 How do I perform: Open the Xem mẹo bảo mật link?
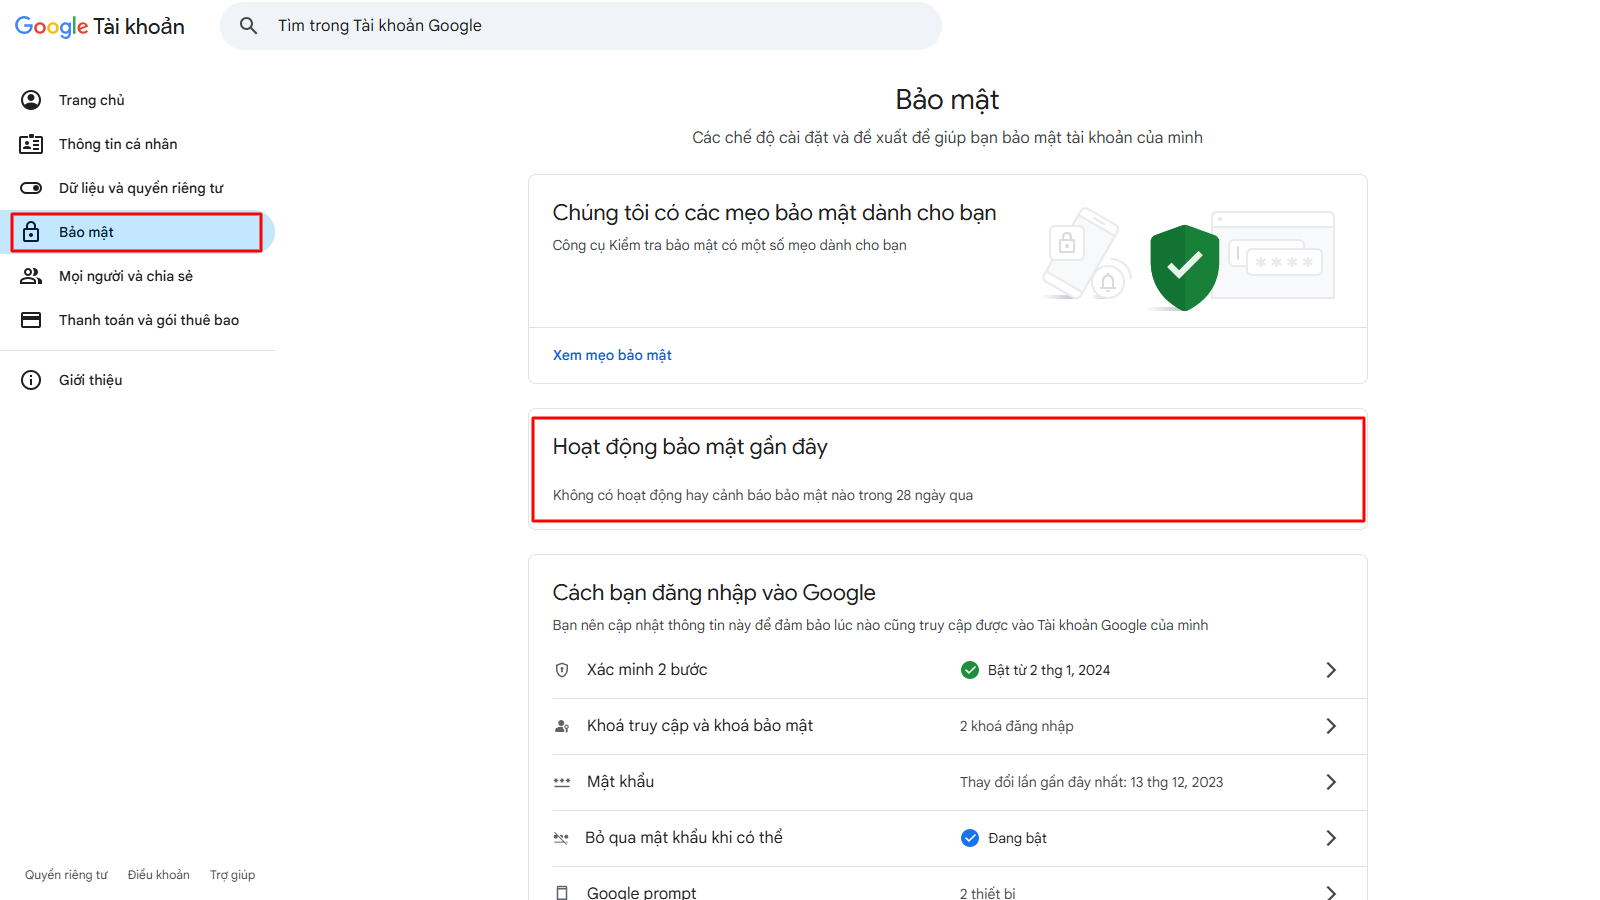[x=612, y=354]
